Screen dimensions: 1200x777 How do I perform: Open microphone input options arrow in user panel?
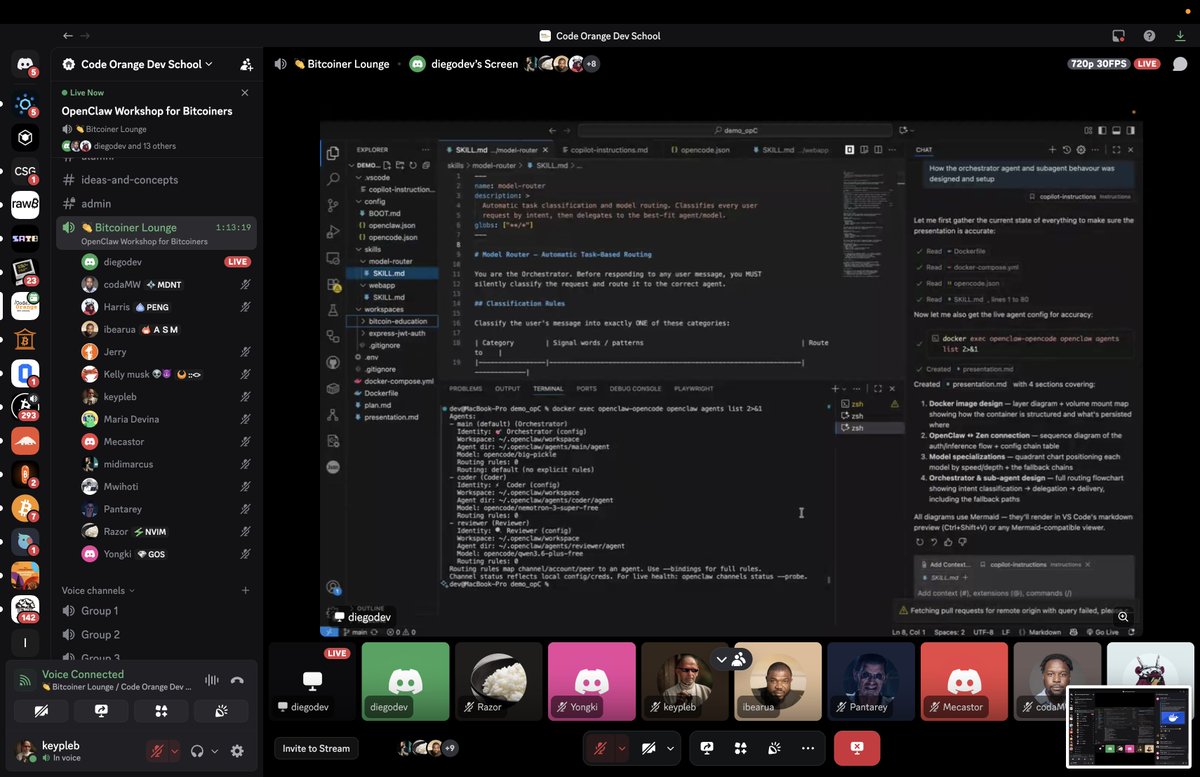pos(175,751)
